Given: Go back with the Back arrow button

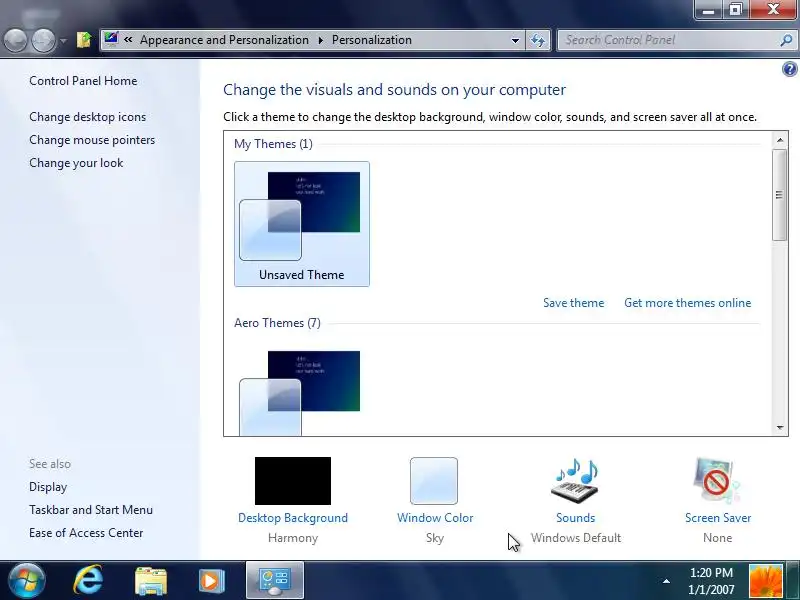Looking at the screenshot, I should coord(15,40).
